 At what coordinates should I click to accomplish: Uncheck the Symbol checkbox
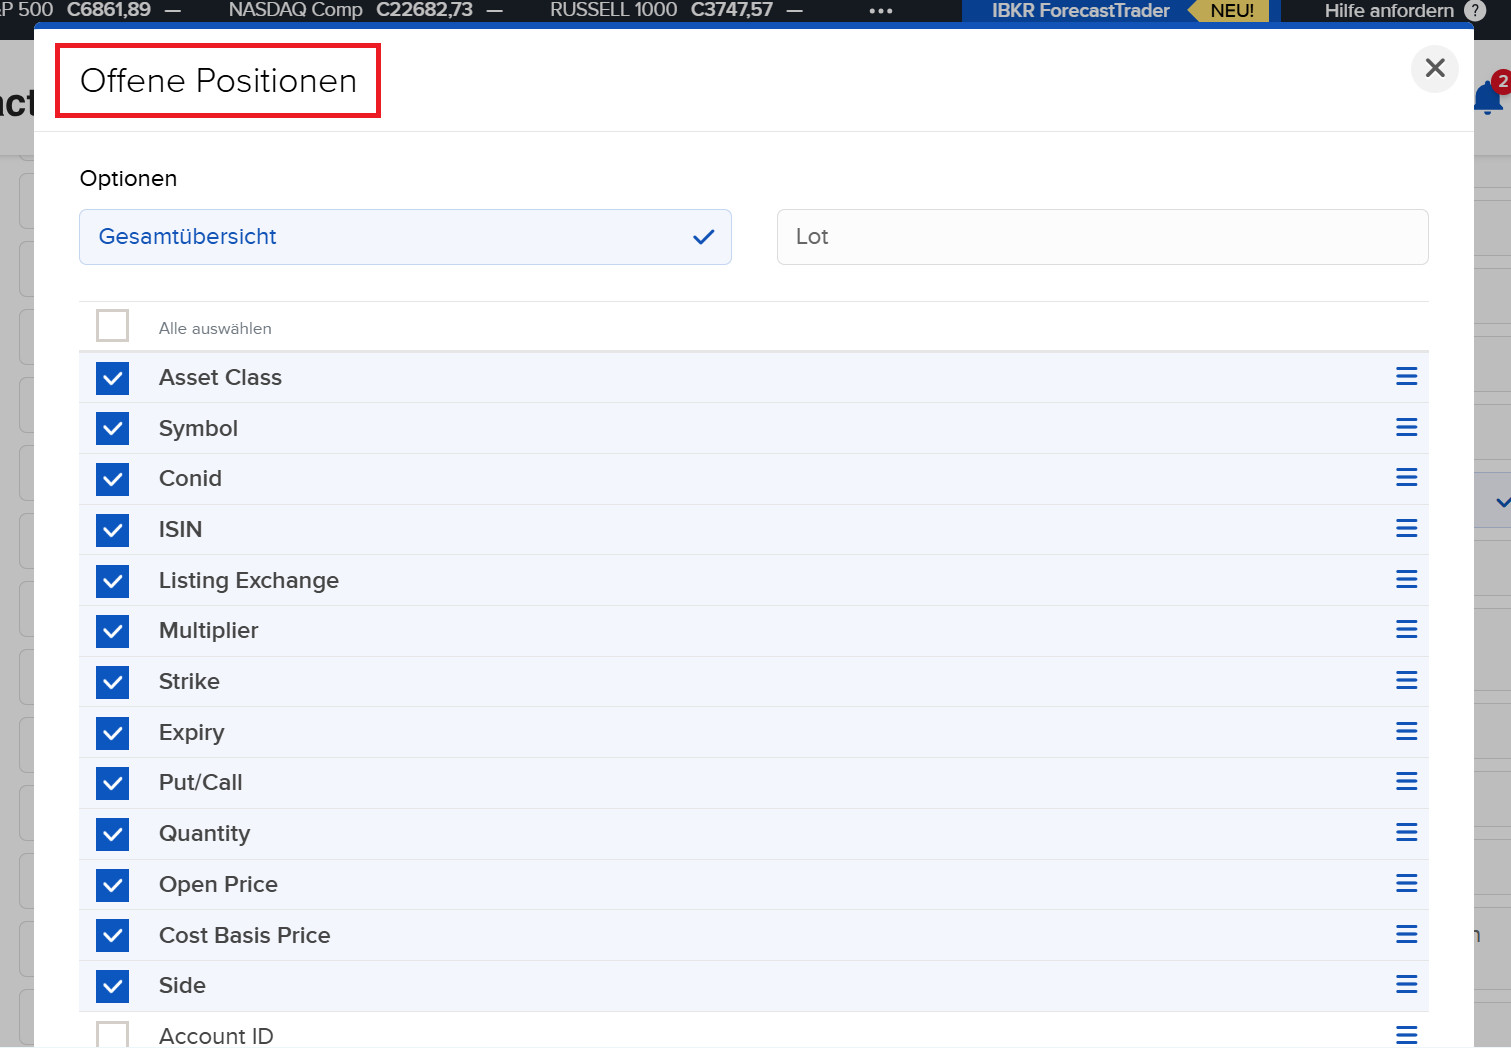112,428
